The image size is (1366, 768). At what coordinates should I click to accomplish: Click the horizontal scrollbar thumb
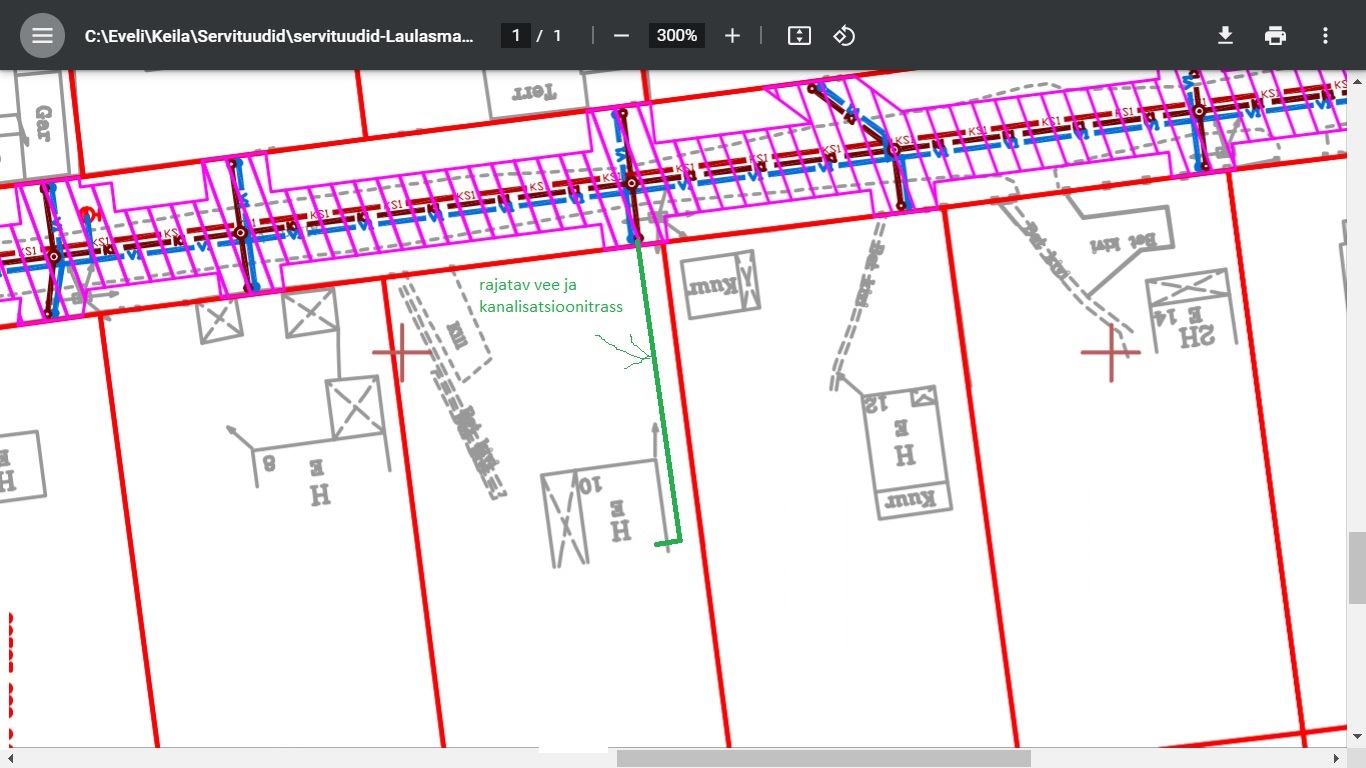(823, 758)
